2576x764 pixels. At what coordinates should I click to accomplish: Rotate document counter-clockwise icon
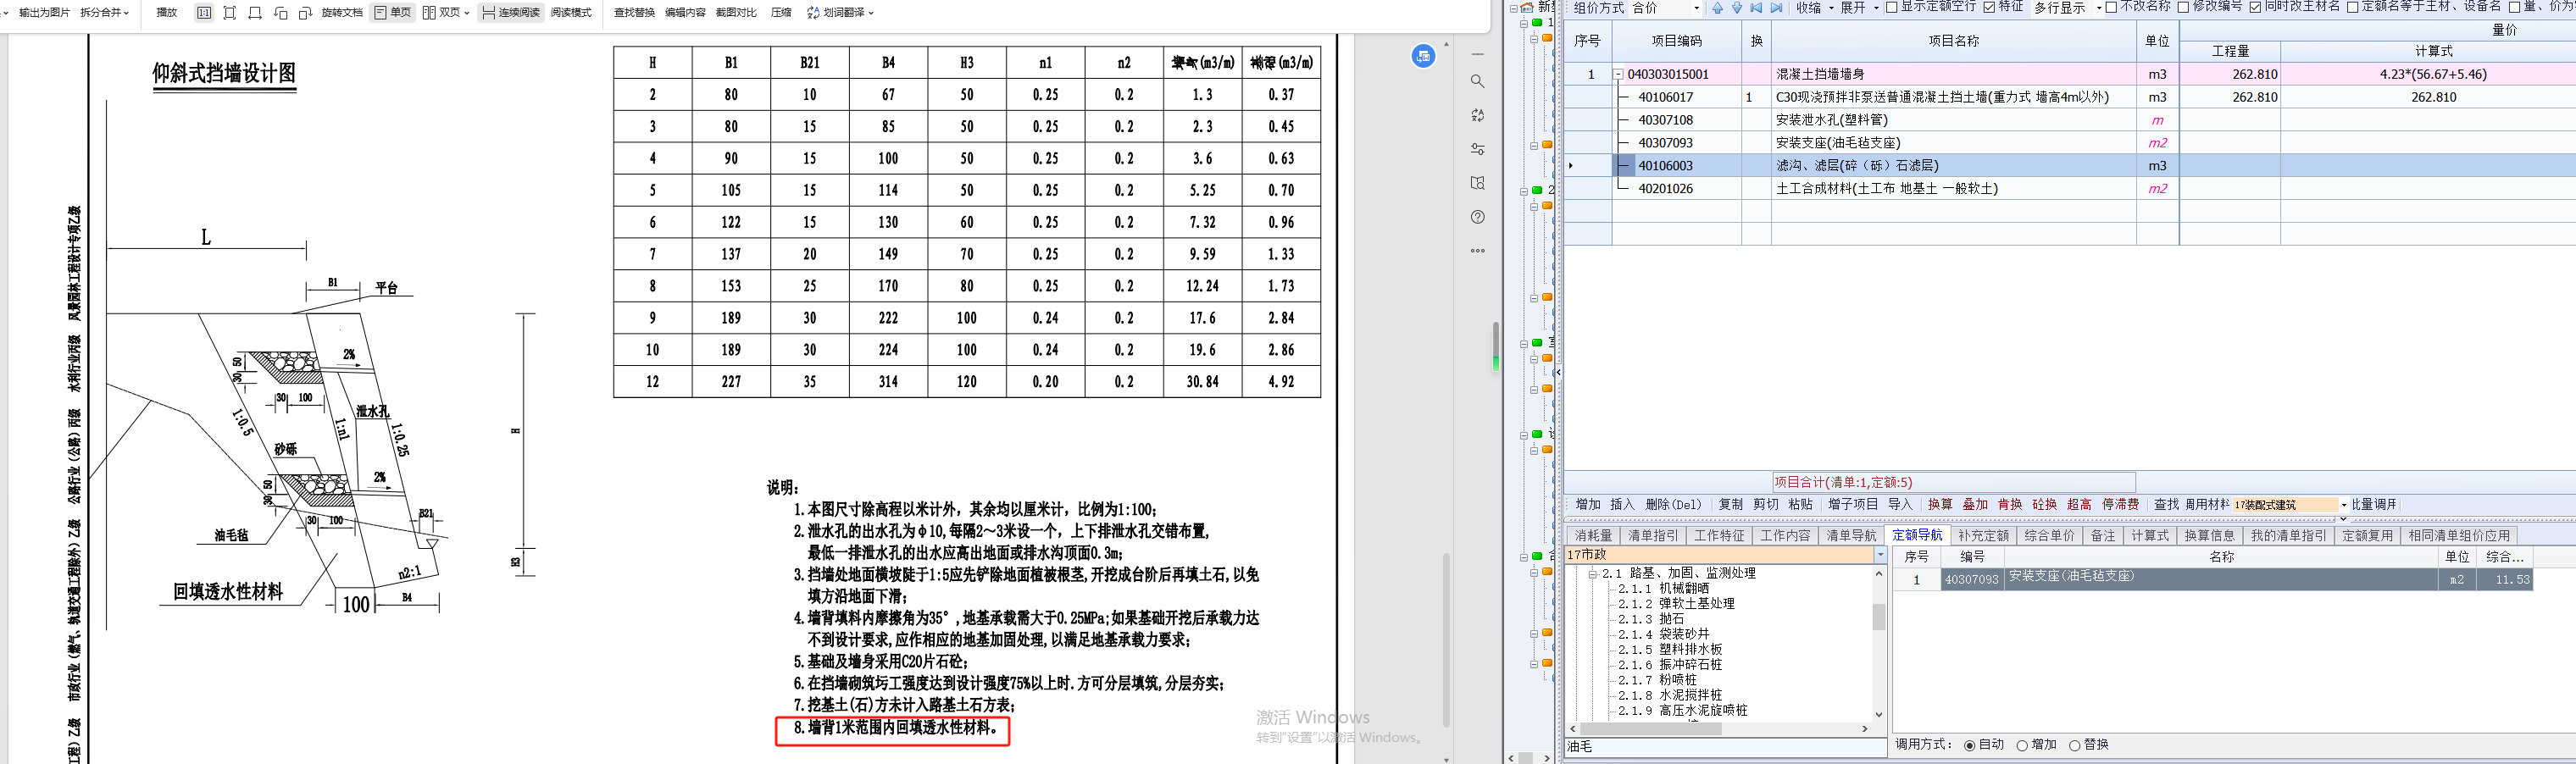pyautogui.click(x=280, y=13)
